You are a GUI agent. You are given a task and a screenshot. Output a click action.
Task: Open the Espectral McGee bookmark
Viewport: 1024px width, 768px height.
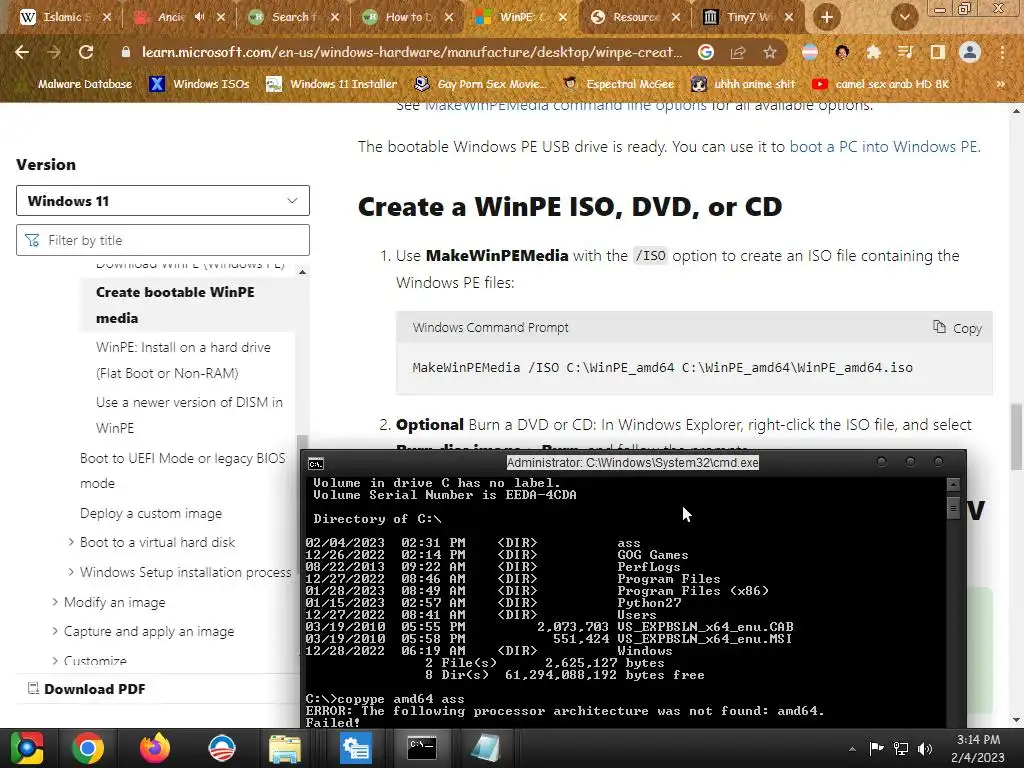coord(619,84)
